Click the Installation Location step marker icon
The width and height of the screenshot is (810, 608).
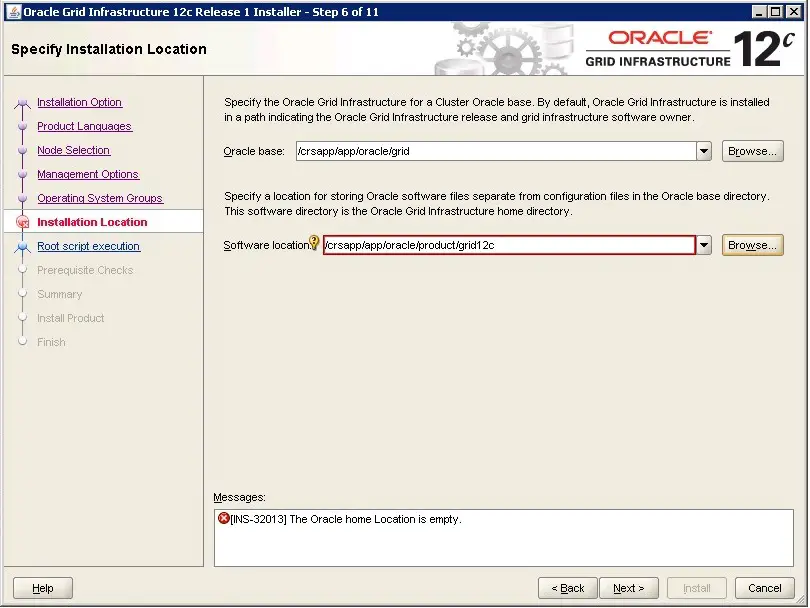coord(22,222)
